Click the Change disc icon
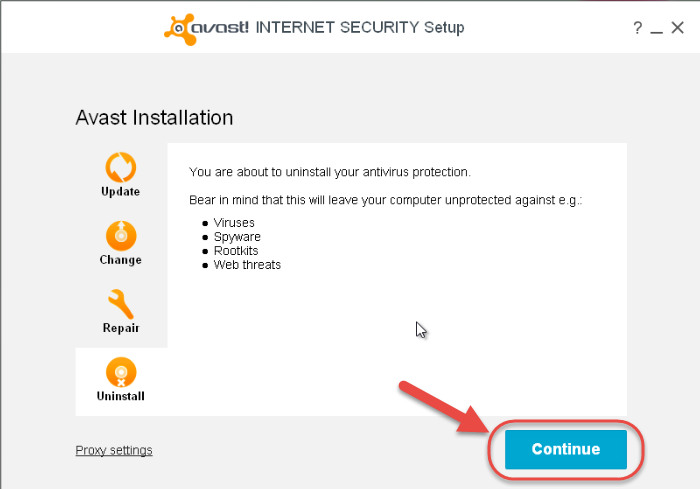This screenshot has height=489, width=700. click(x=121, y=236)
